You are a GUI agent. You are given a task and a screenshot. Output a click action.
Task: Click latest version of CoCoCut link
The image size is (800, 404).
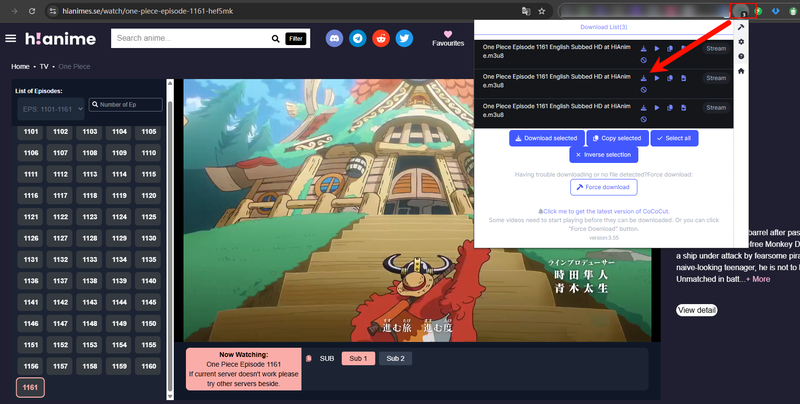point(604,211)
